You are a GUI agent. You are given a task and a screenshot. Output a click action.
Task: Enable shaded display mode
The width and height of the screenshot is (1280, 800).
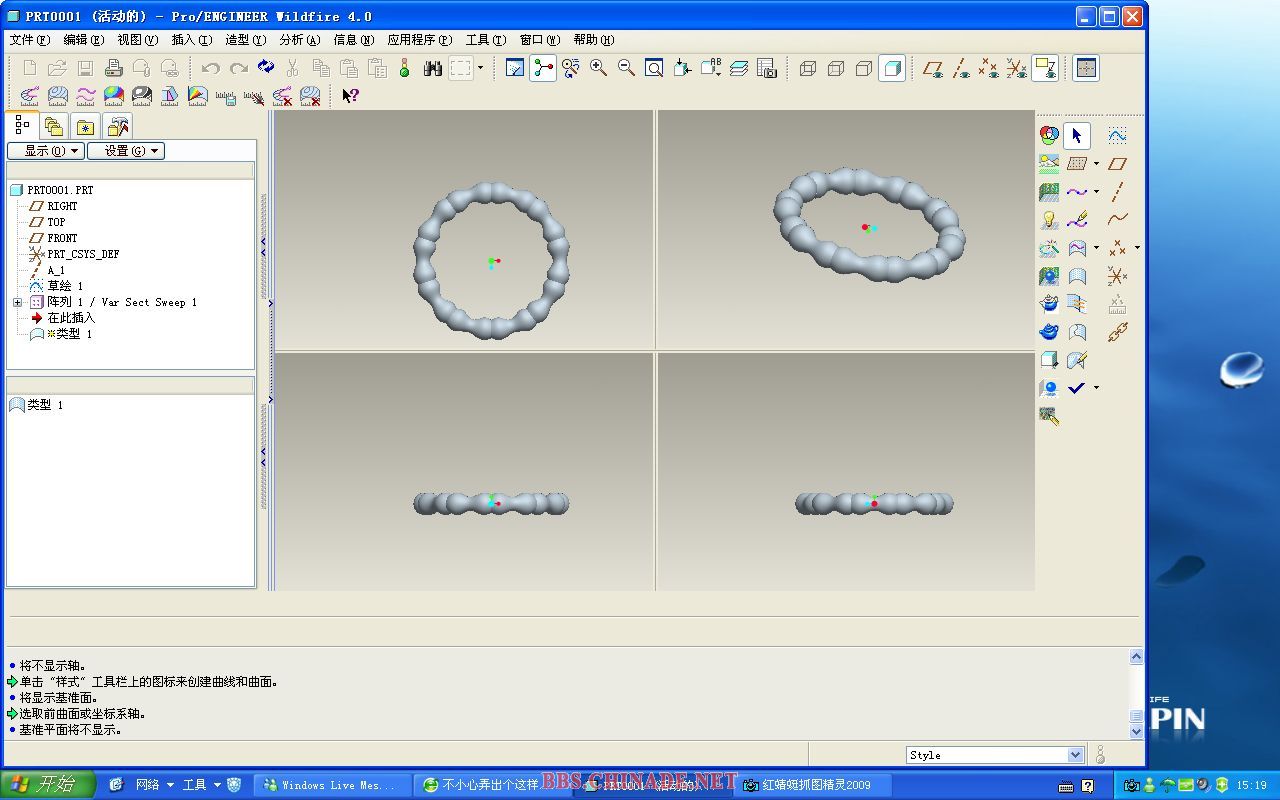[892, 68]
